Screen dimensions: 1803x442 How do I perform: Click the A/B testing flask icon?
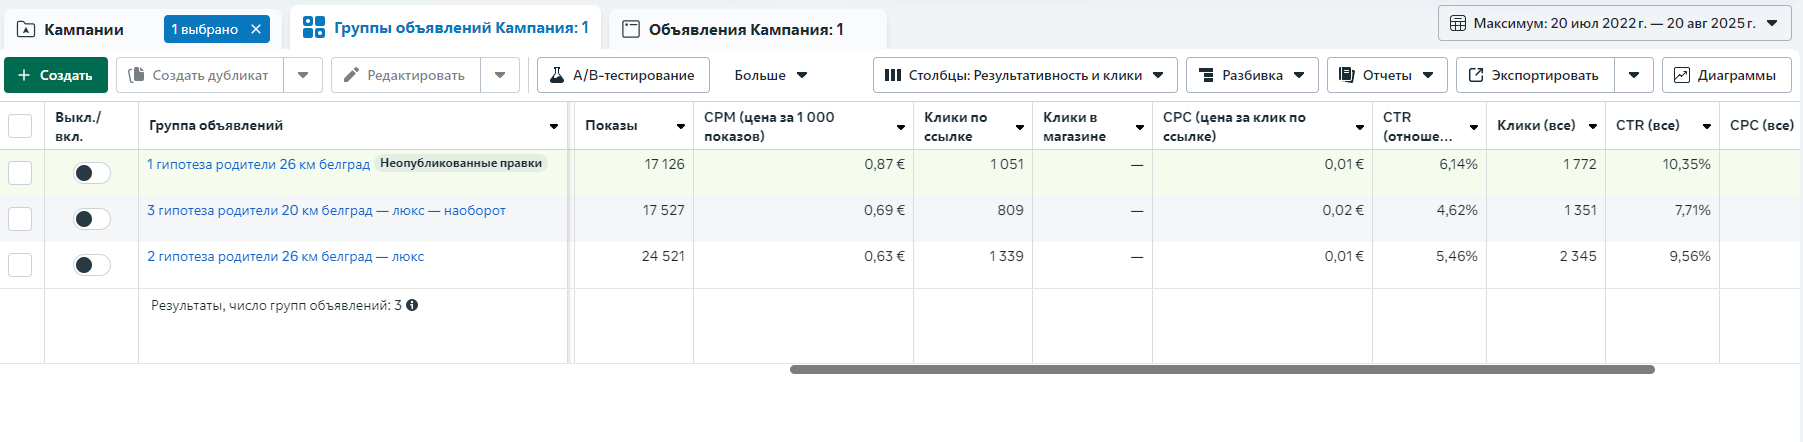coord(558,75)
